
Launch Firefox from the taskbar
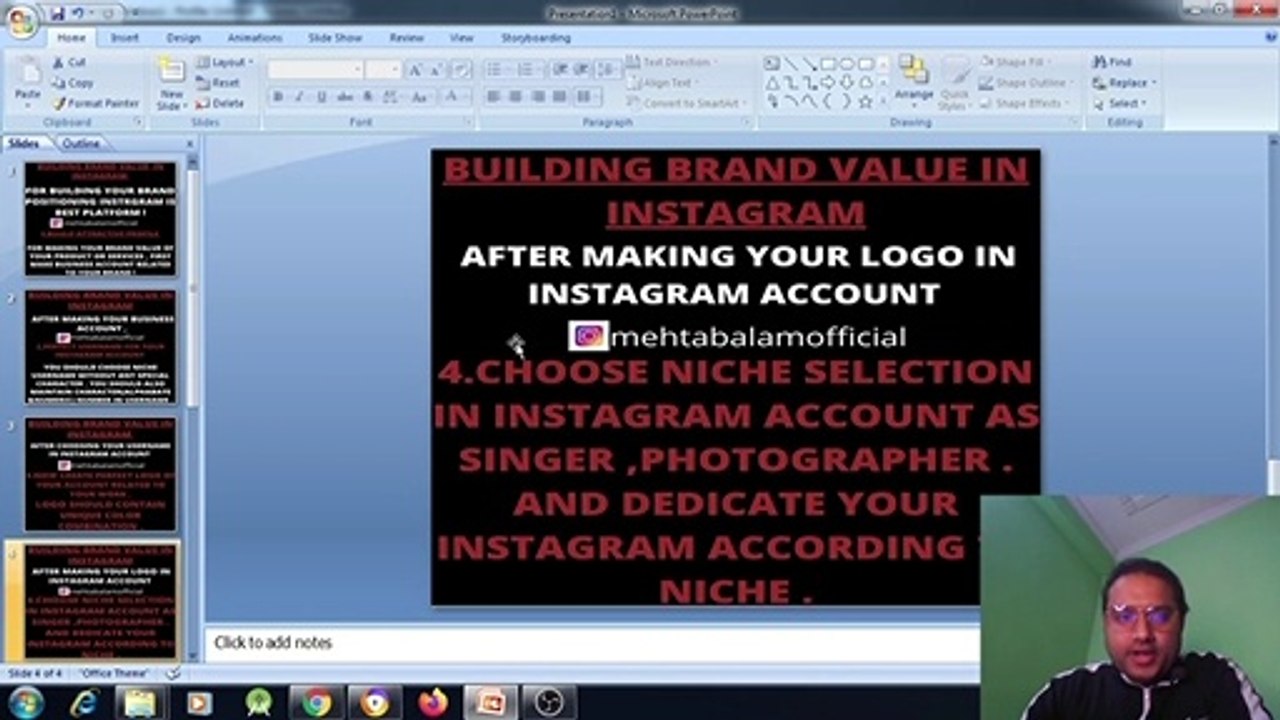click(433, 703)
